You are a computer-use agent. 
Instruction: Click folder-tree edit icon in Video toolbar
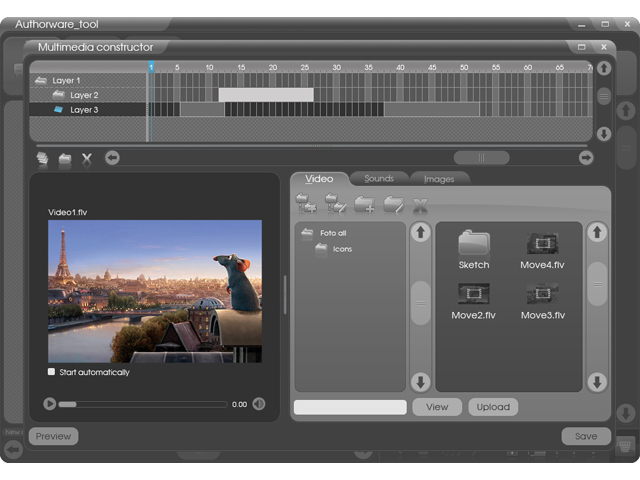coord(336,203)
